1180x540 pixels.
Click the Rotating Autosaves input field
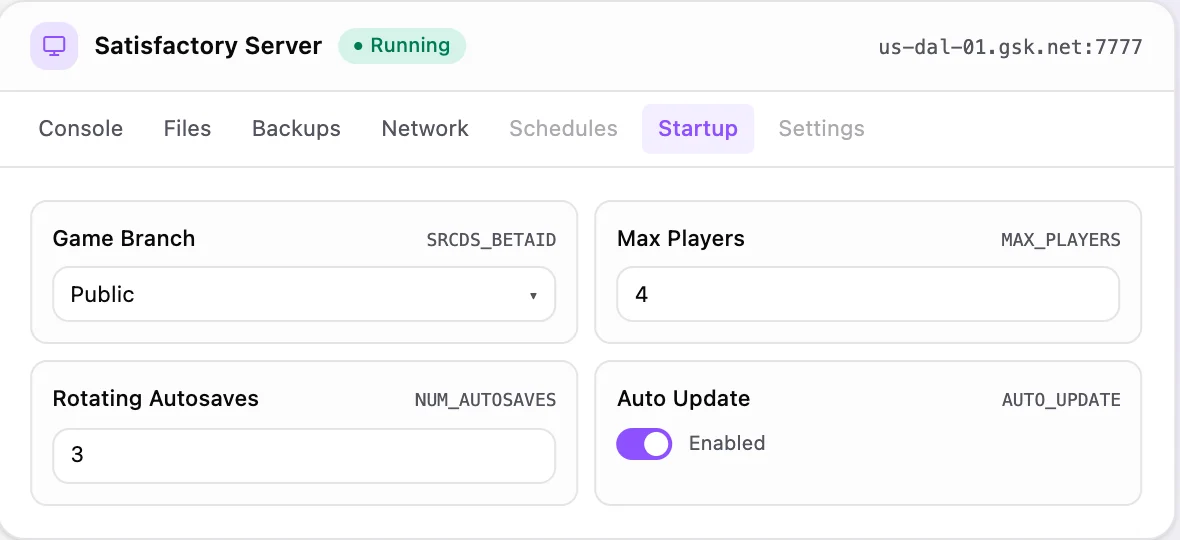click(304, 456)
